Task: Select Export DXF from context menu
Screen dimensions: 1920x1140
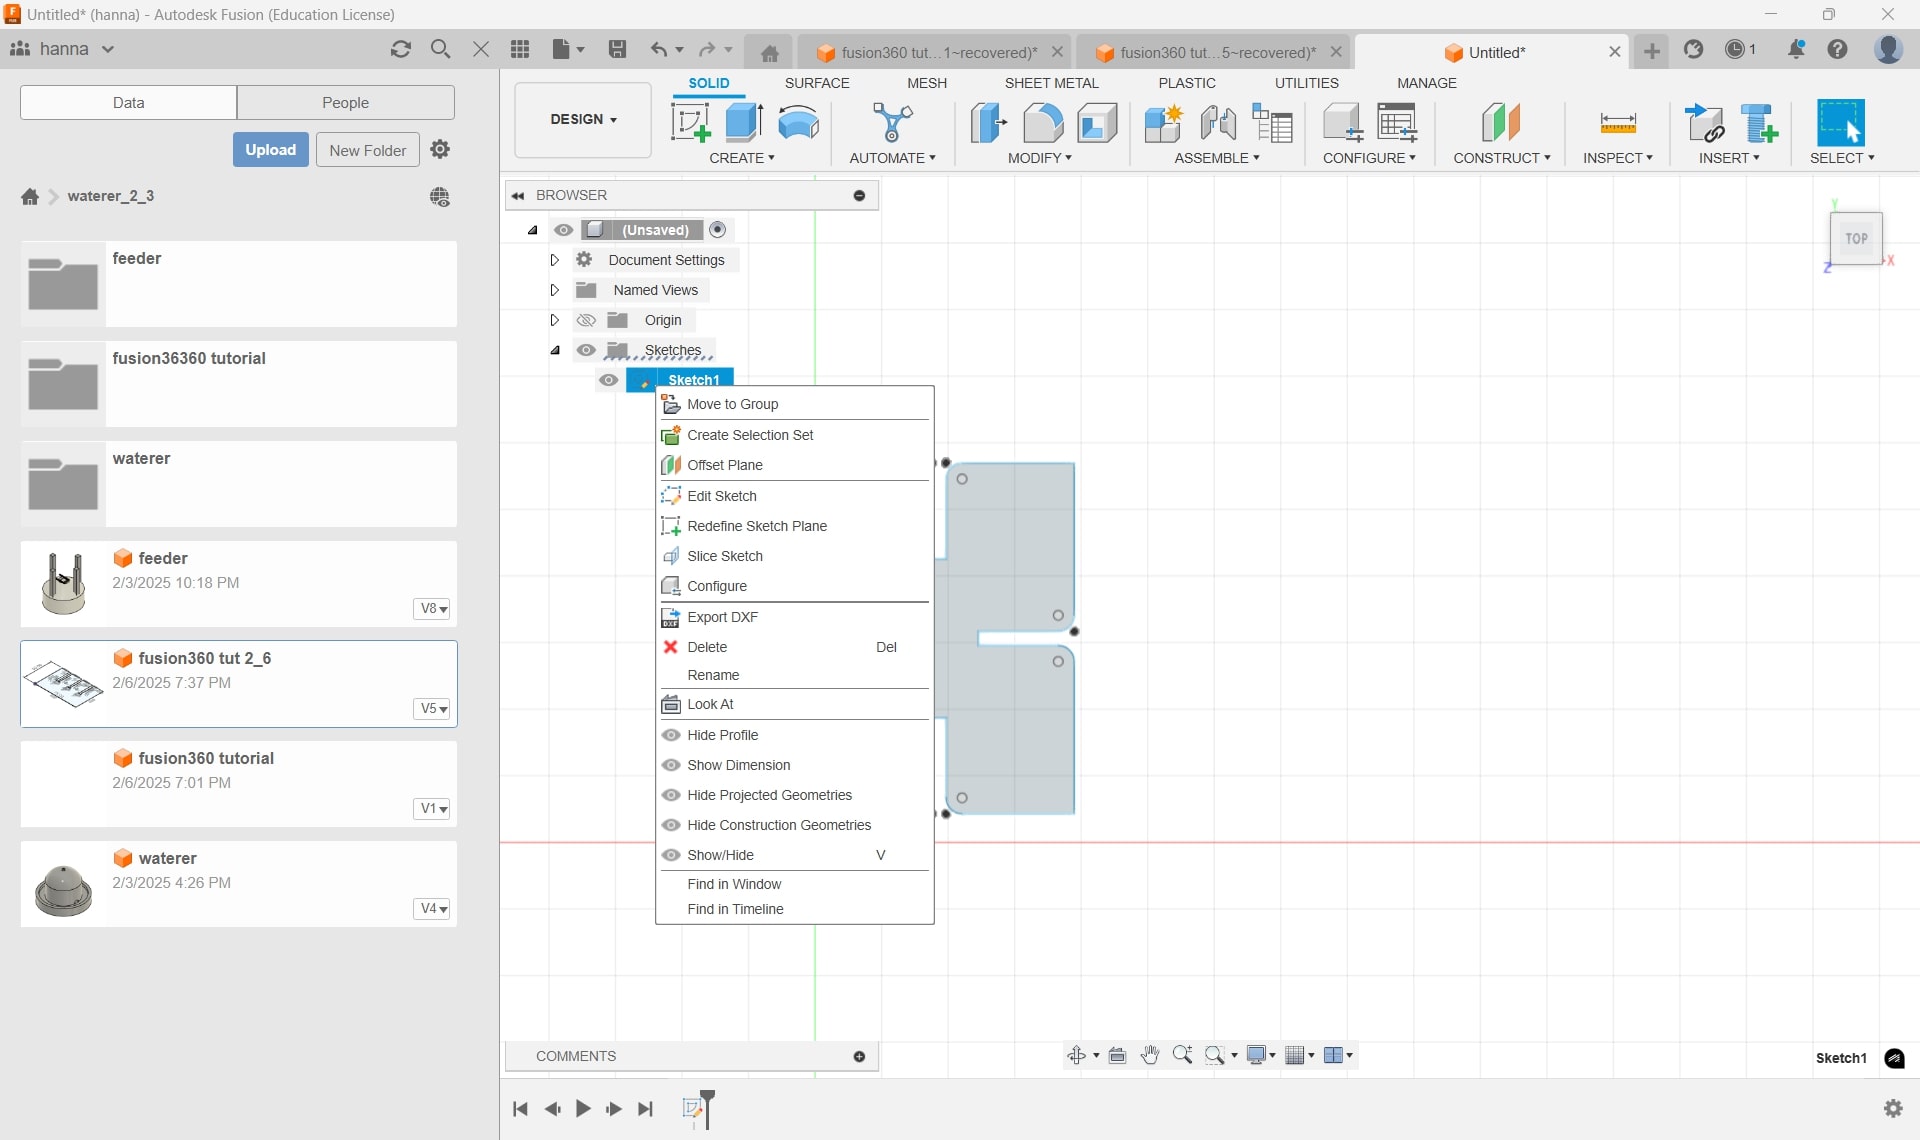Action: (723, 616)
